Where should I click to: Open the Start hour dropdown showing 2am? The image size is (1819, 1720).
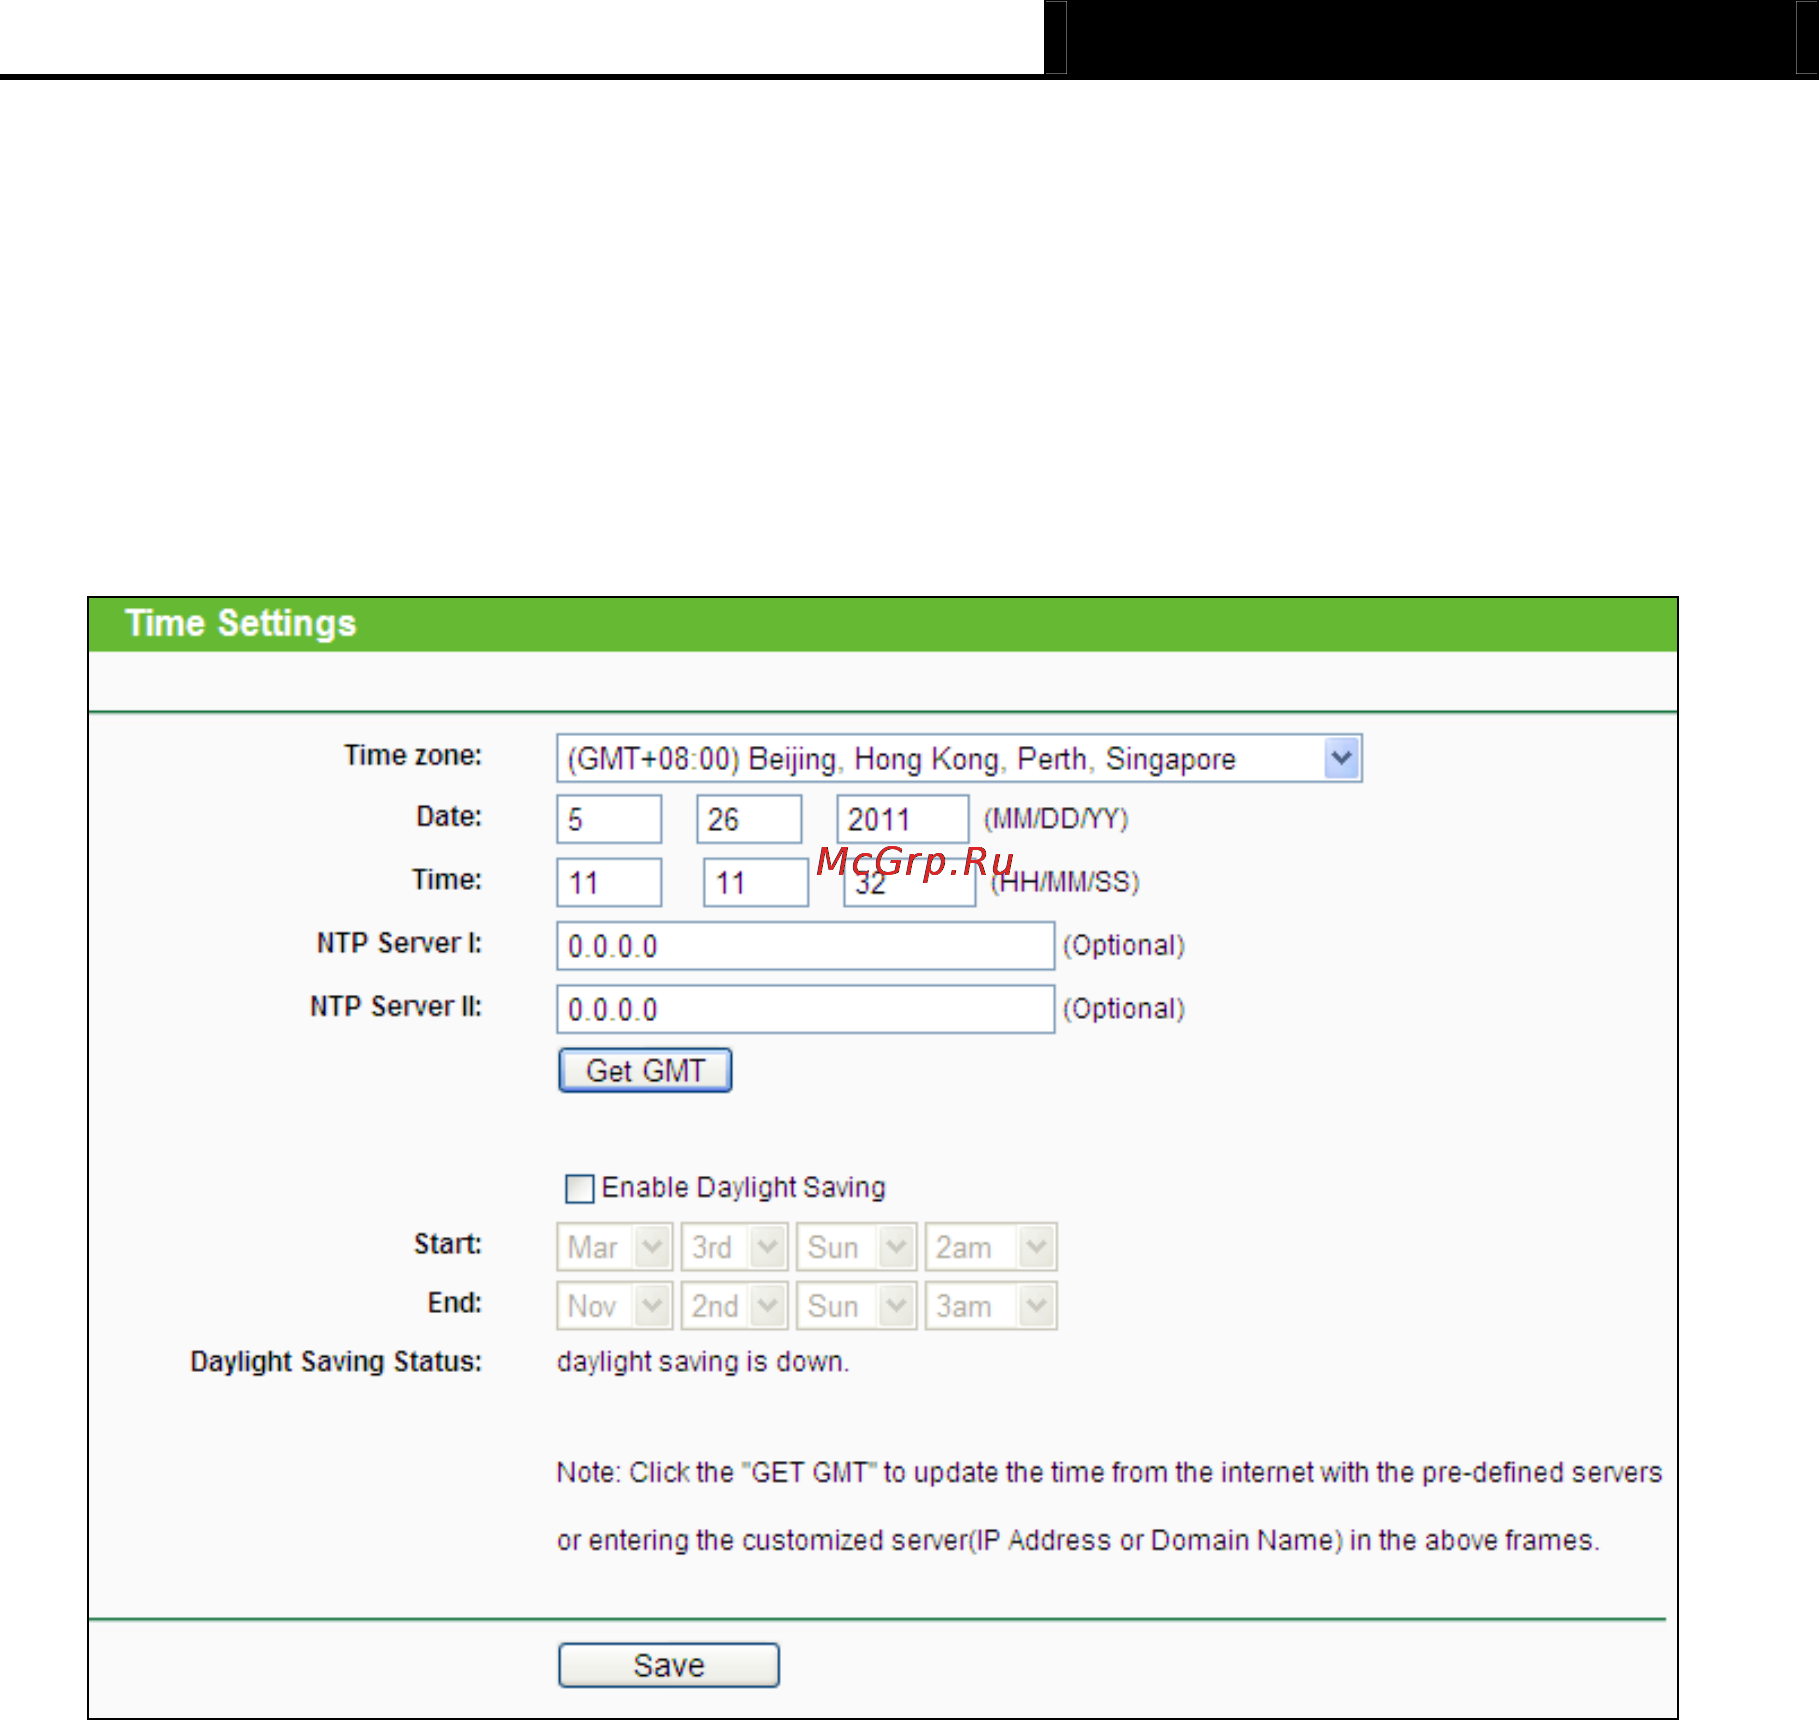tap(990, 1247)
